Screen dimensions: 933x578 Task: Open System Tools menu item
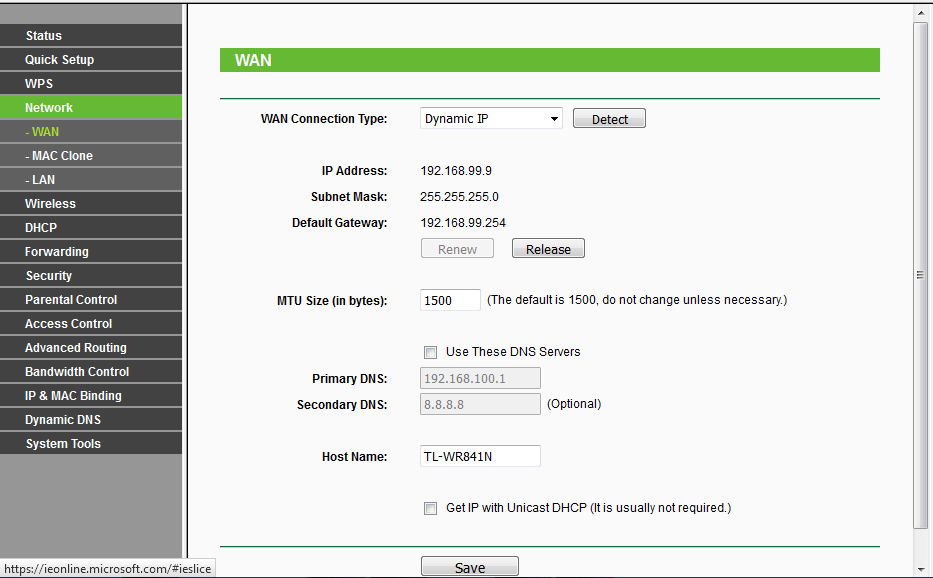click(91, 443)
